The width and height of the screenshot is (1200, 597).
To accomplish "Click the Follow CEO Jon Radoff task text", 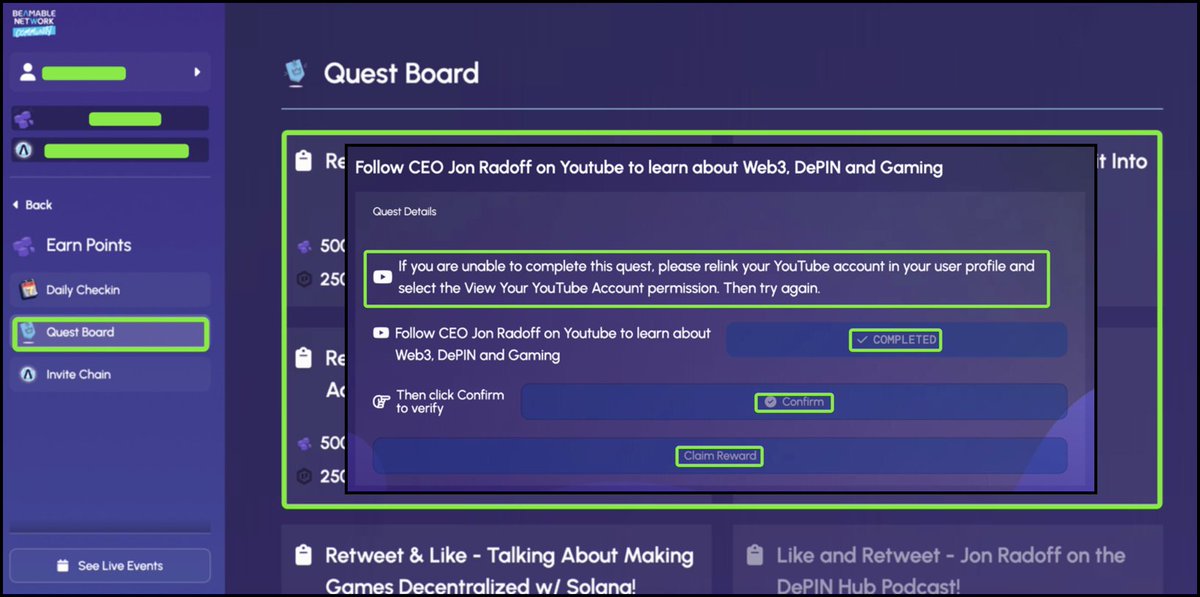I will (553, 344).
